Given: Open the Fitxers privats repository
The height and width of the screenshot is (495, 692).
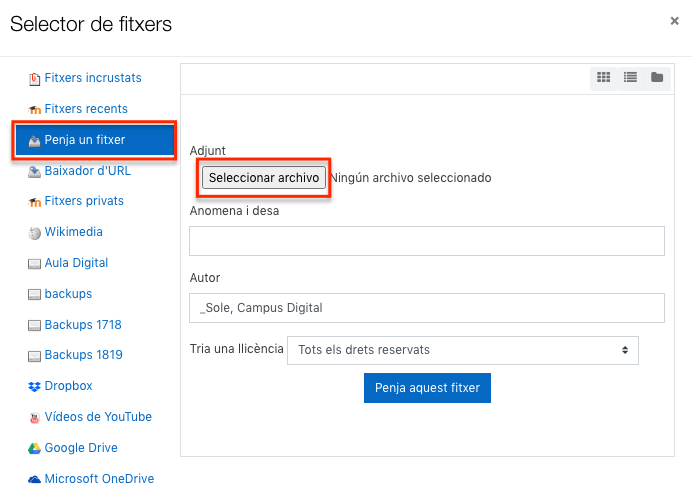Looking at the screenshot, I should pos(84,201).
